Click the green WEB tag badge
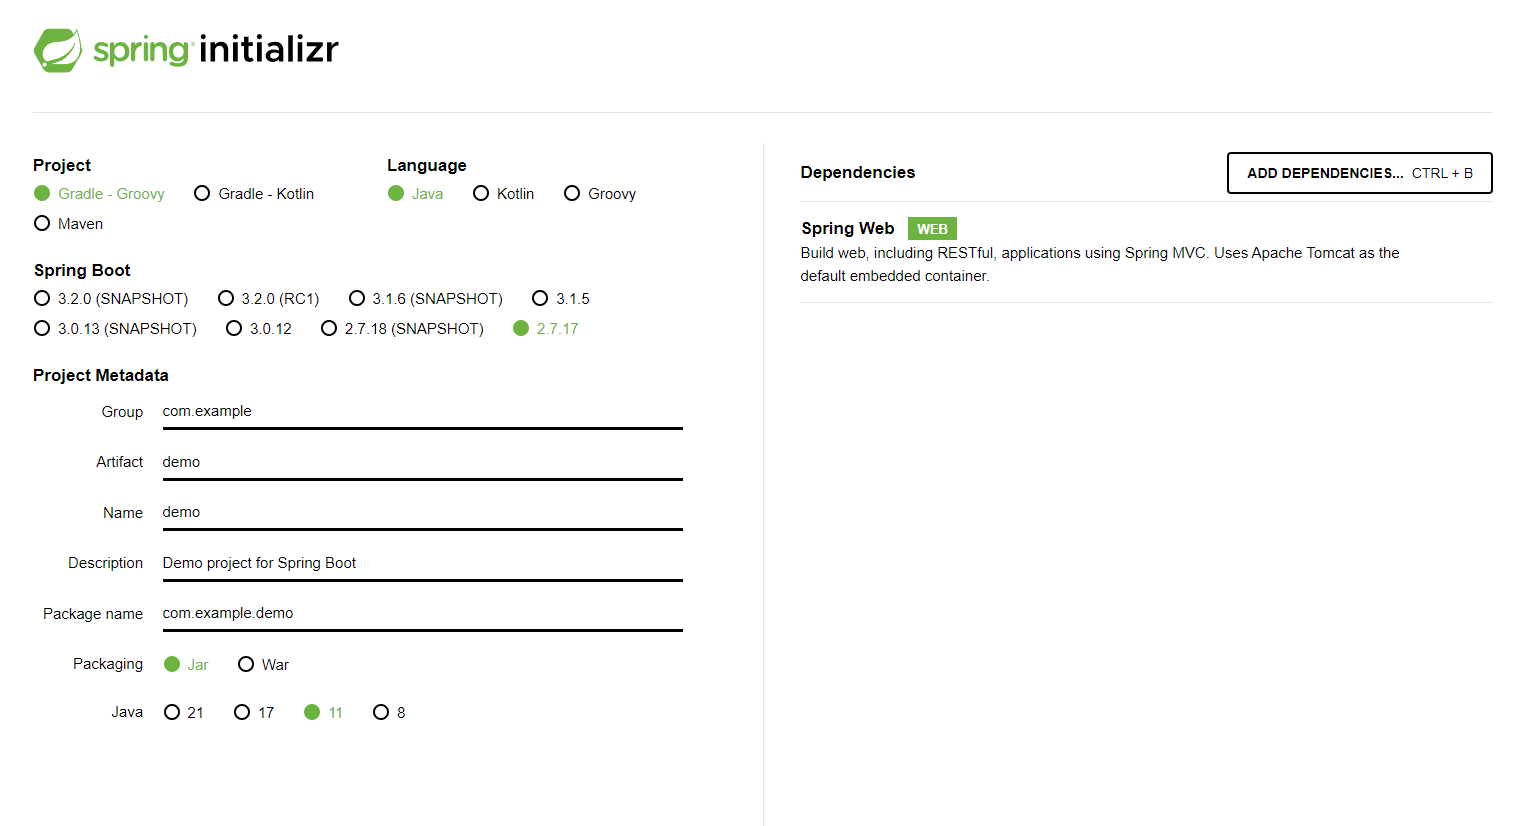Image resolution: width=1521 pixels, height=826 pixels. [x=932, y=229]
